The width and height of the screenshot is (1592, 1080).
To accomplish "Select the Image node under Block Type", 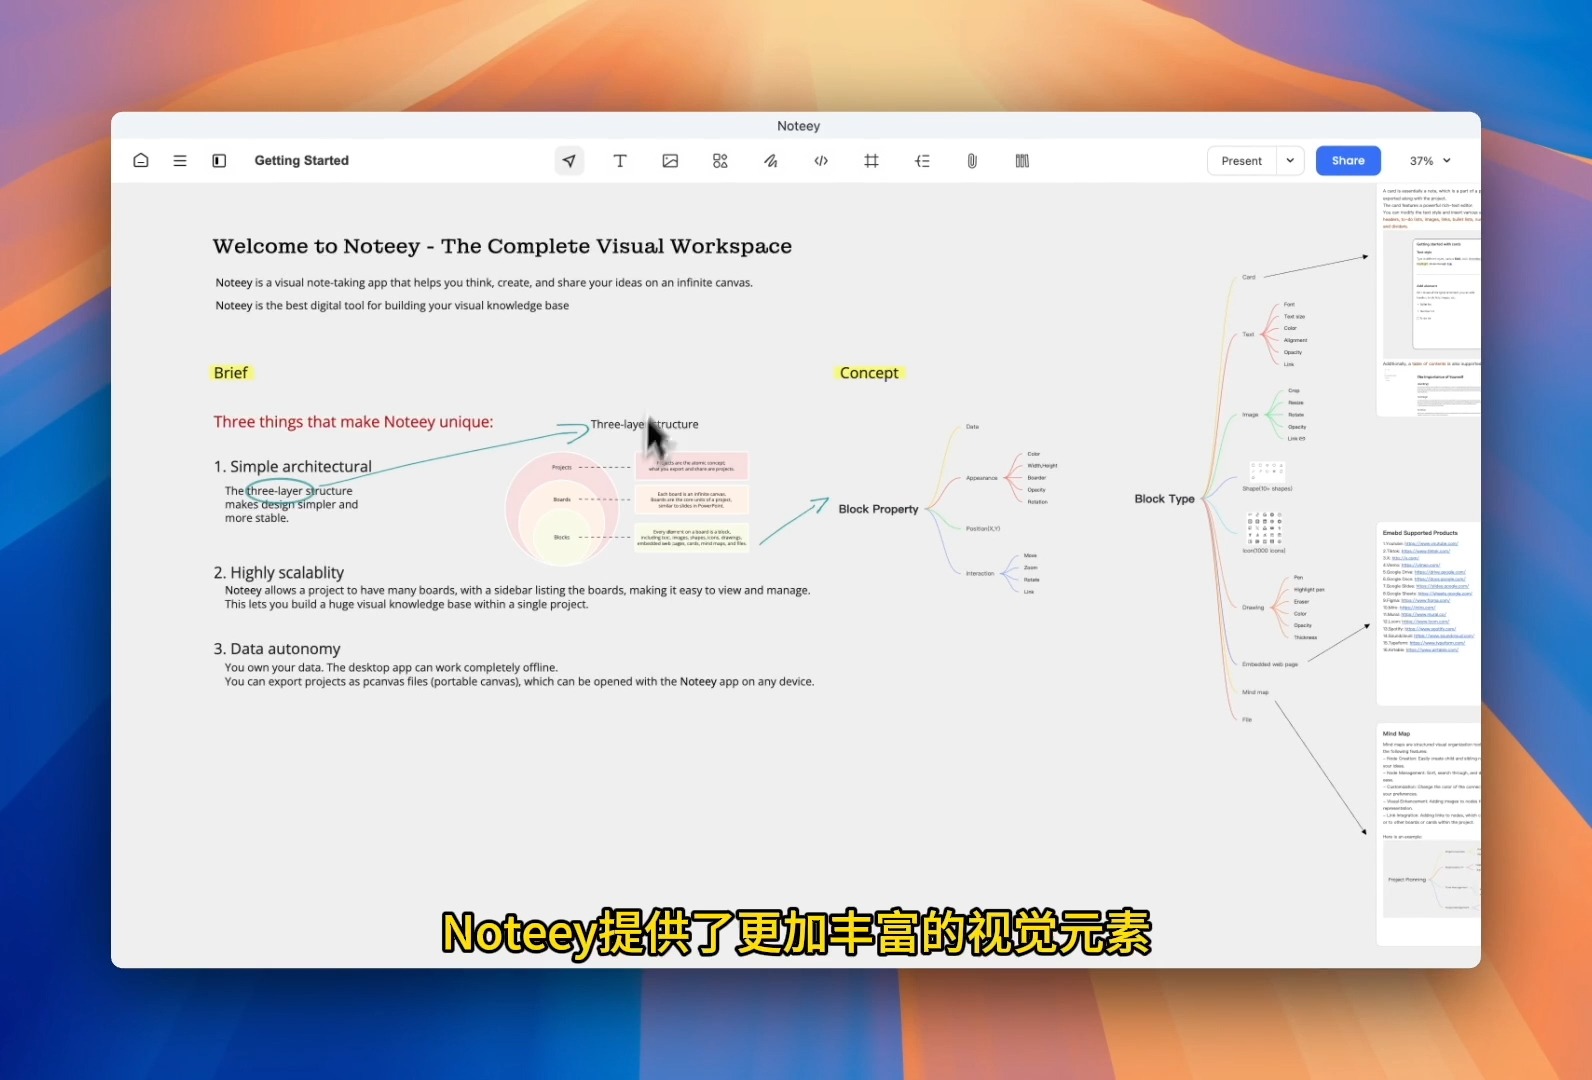I will click(1250, 414).
